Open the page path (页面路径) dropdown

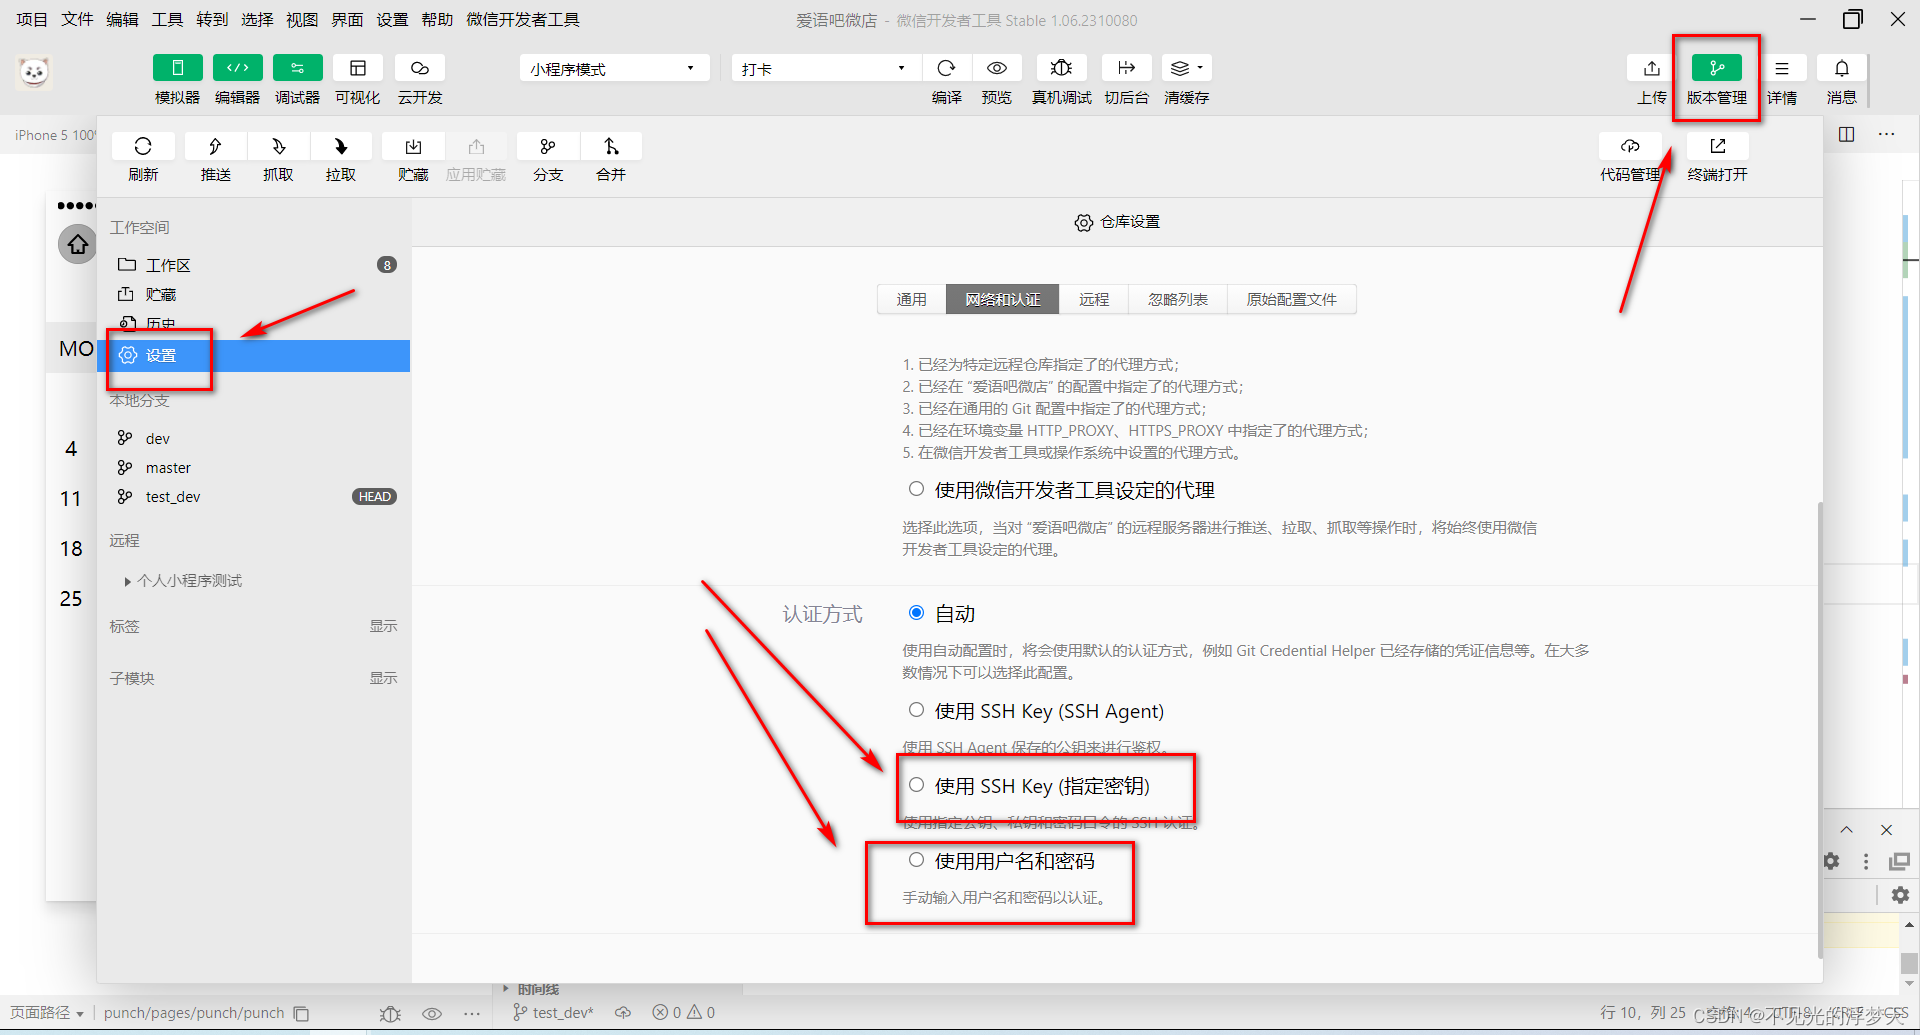click(47, 1013)
